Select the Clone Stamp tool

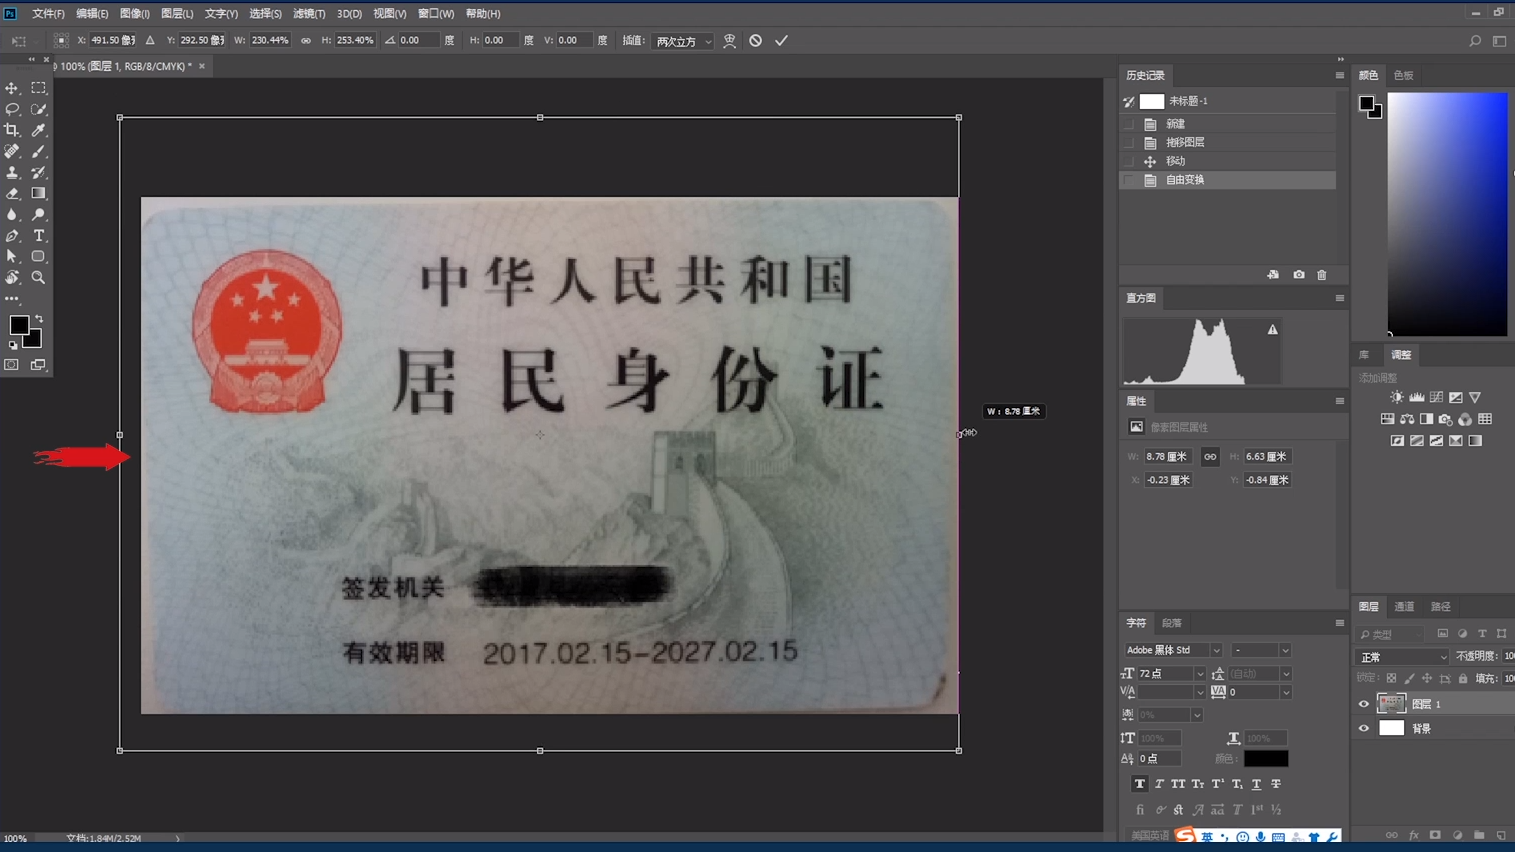click(12, 172)
